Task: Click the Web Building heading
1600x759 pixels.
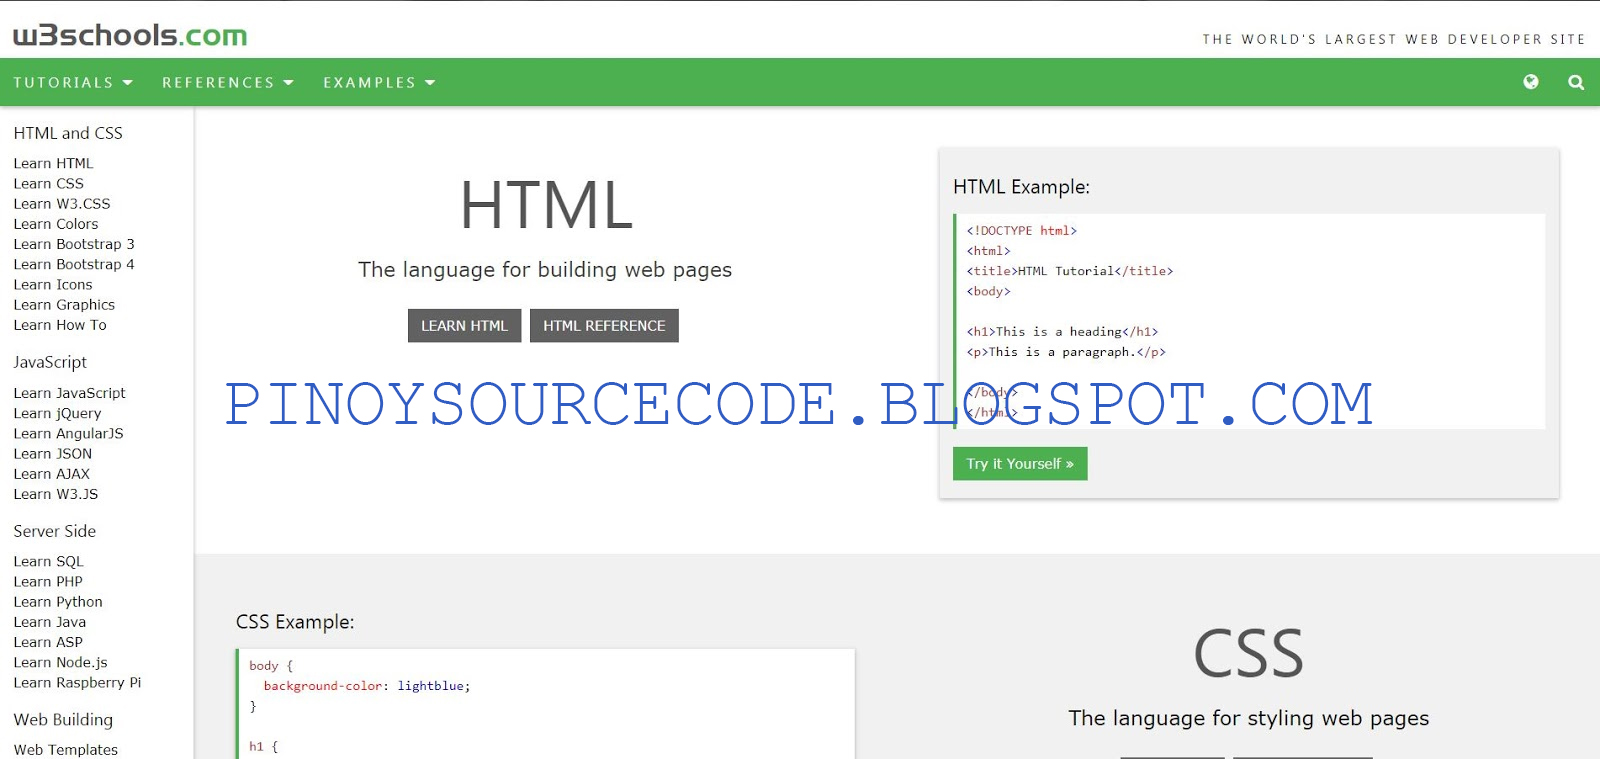Action: click(x=63, y=719)
